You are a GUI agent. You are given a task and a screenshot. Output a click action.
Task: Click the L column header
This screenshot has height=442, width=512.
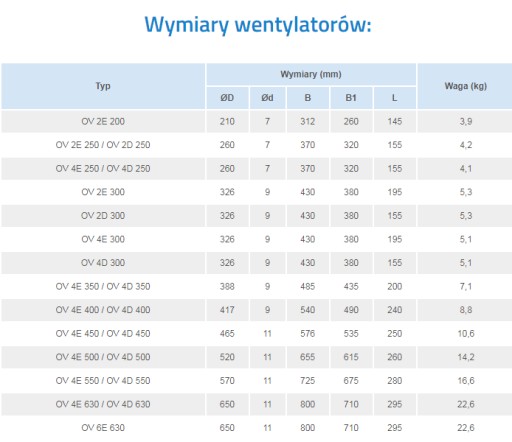click(x=395, y=98)
